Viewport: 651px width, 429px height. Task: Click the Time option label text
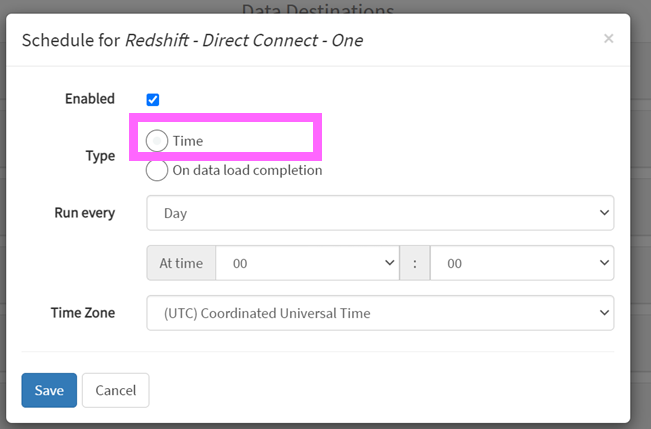[x=188, y=141]
